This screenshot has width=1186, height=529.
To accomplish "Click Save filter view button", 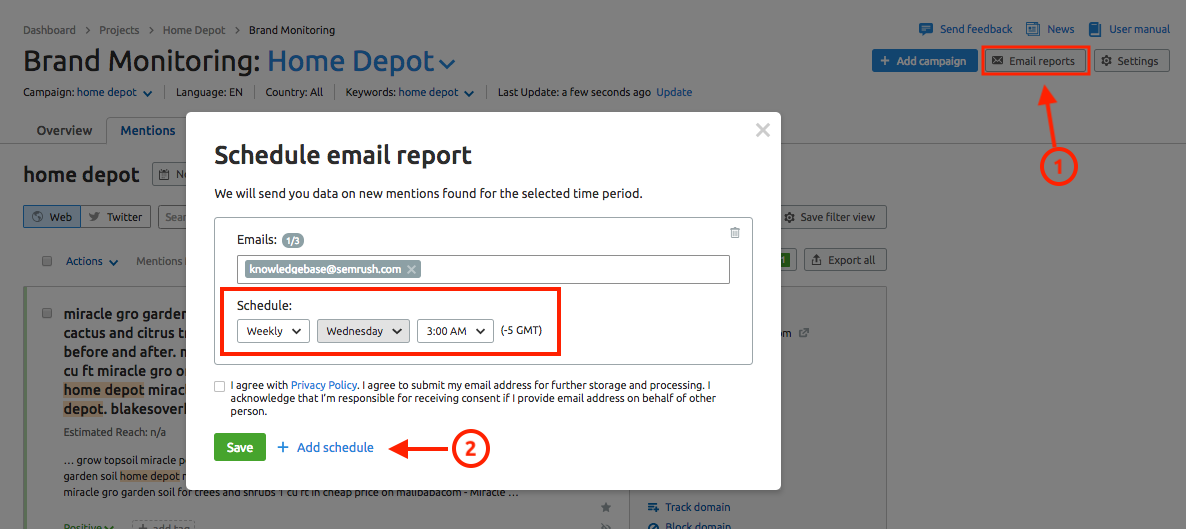I will 831,217.
